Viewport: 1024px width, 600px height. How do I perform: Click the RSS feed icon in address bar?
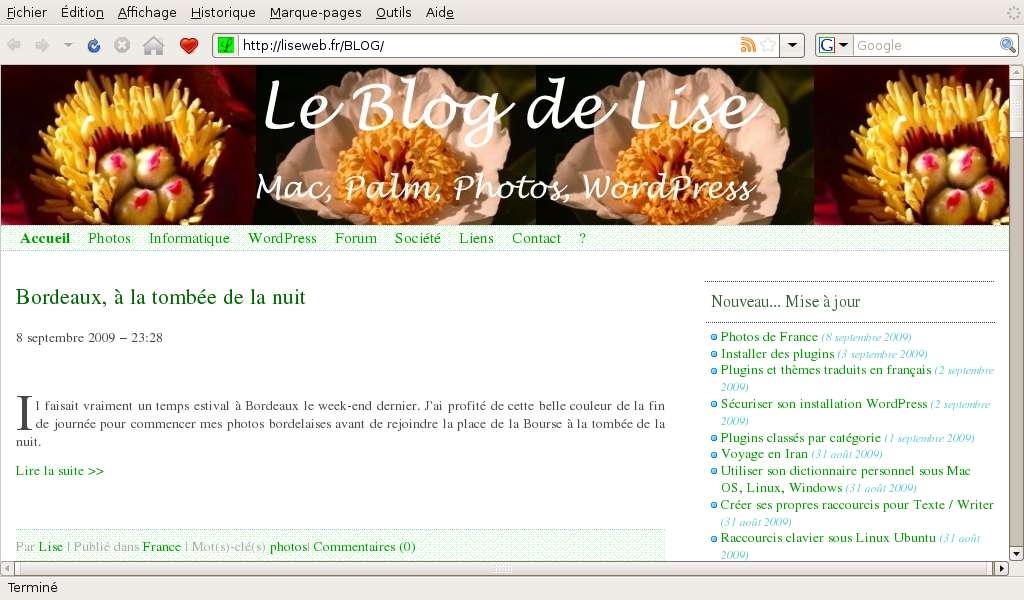click(x=747, y=45)
